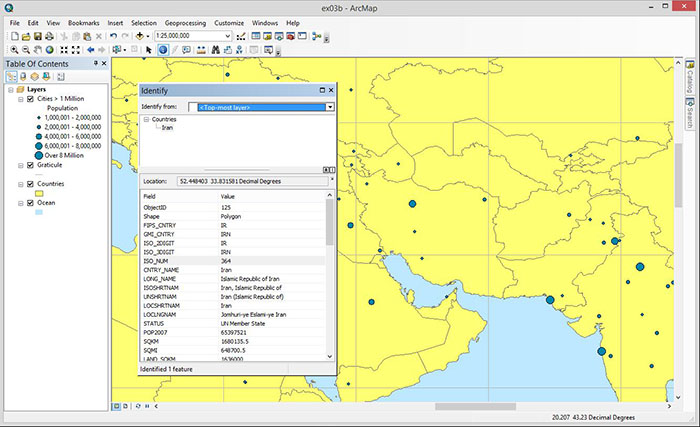Click List By Drawing Order
This screenshot has width=700, height=427.
tap(11, 76)
